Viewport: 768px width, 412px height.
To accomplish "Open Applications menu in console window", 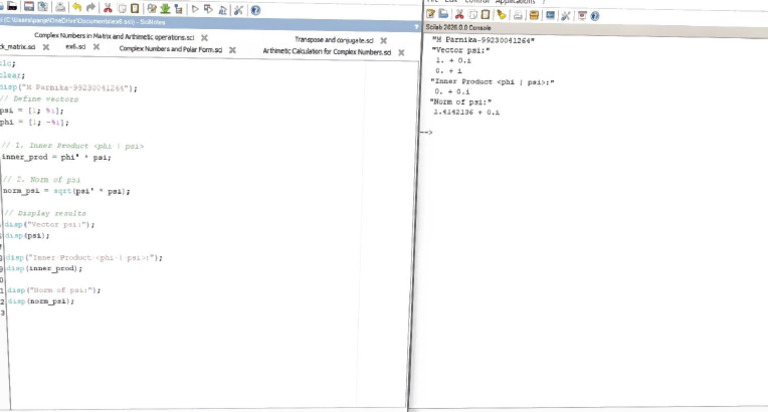I will click(515, 2).
